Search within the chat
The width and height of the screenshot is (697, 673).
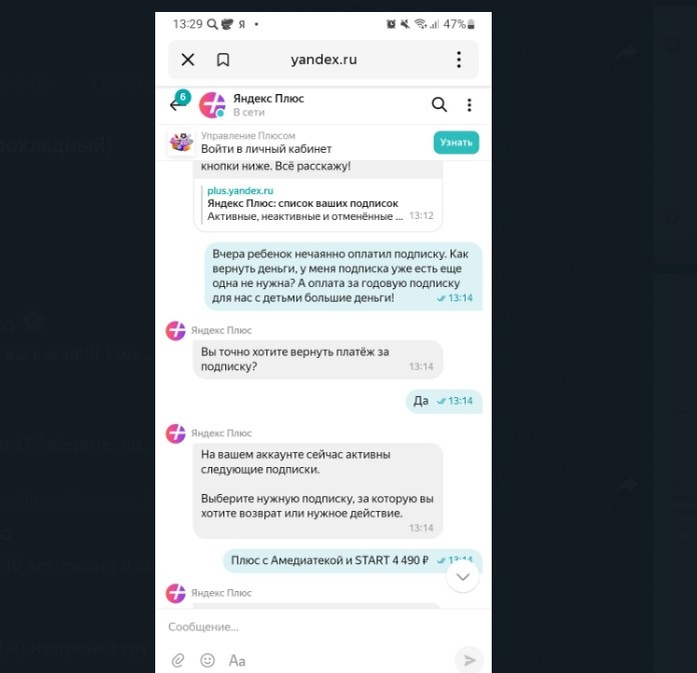pyautogui.click(x=439, y=104)
